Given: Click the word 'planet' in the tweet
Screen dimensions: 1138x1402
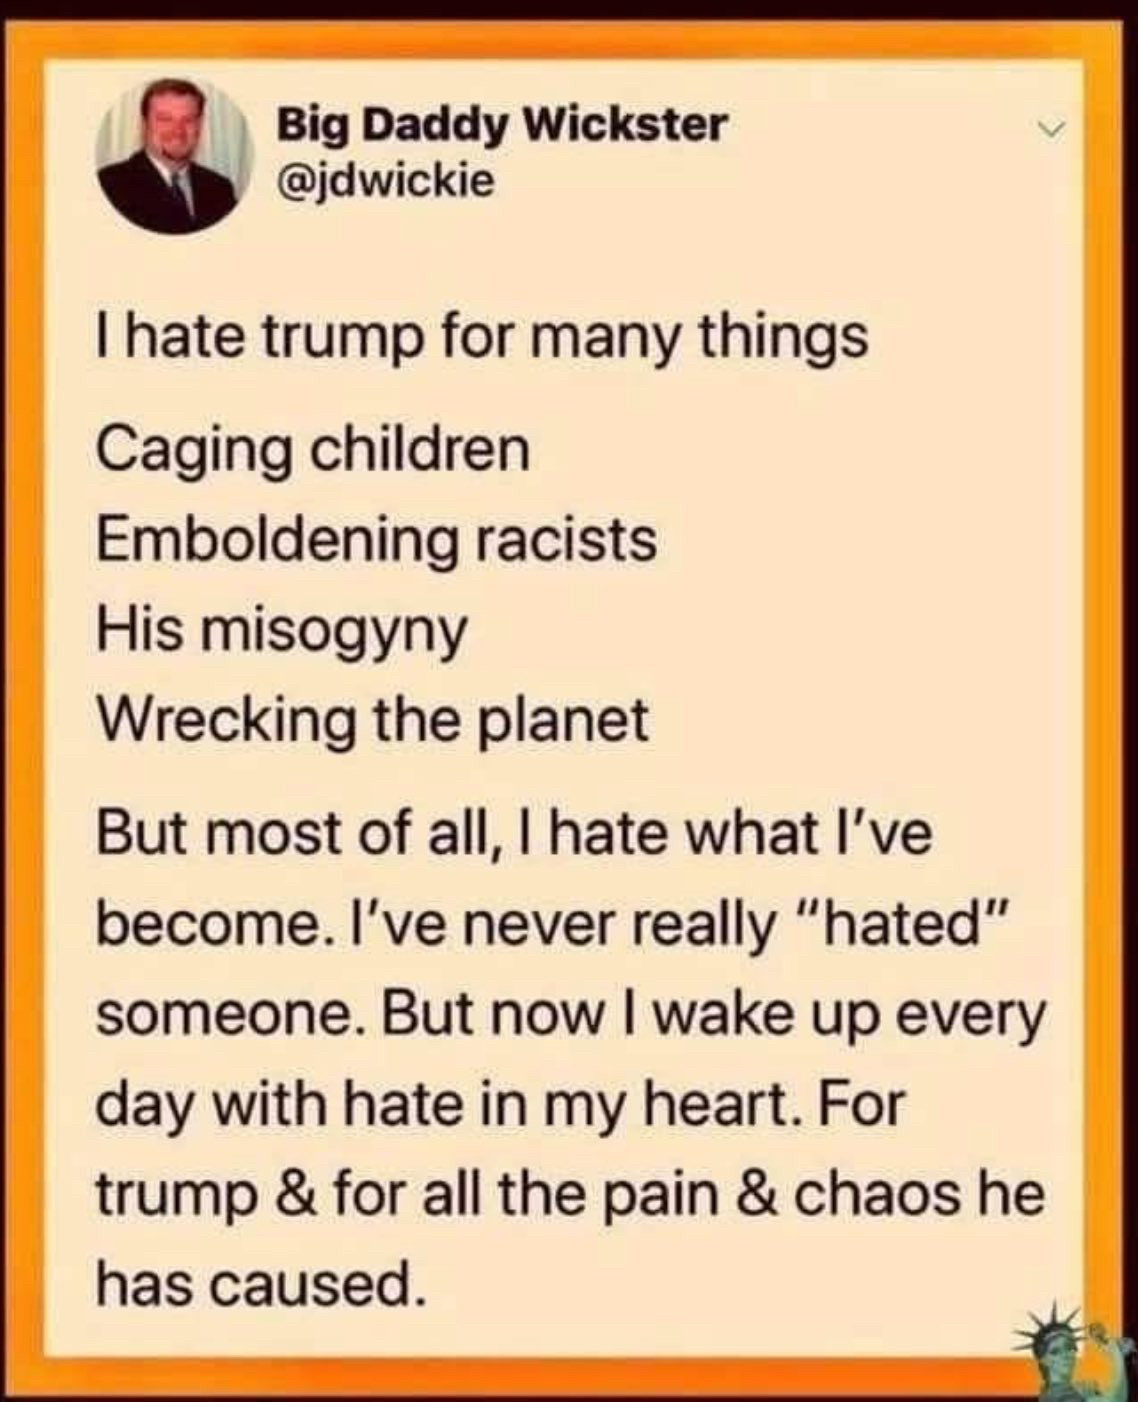Looking at the screenshot, I should 566,722.
